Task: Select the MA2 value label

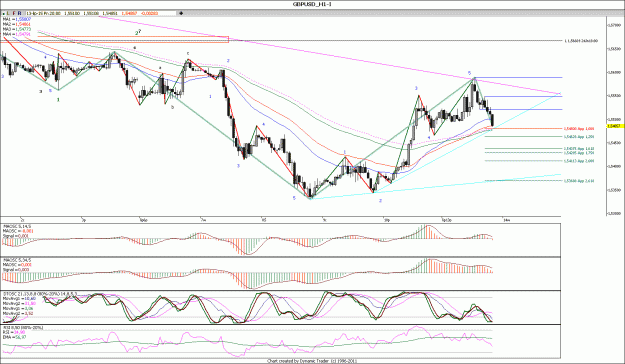Action: [16, 24]
